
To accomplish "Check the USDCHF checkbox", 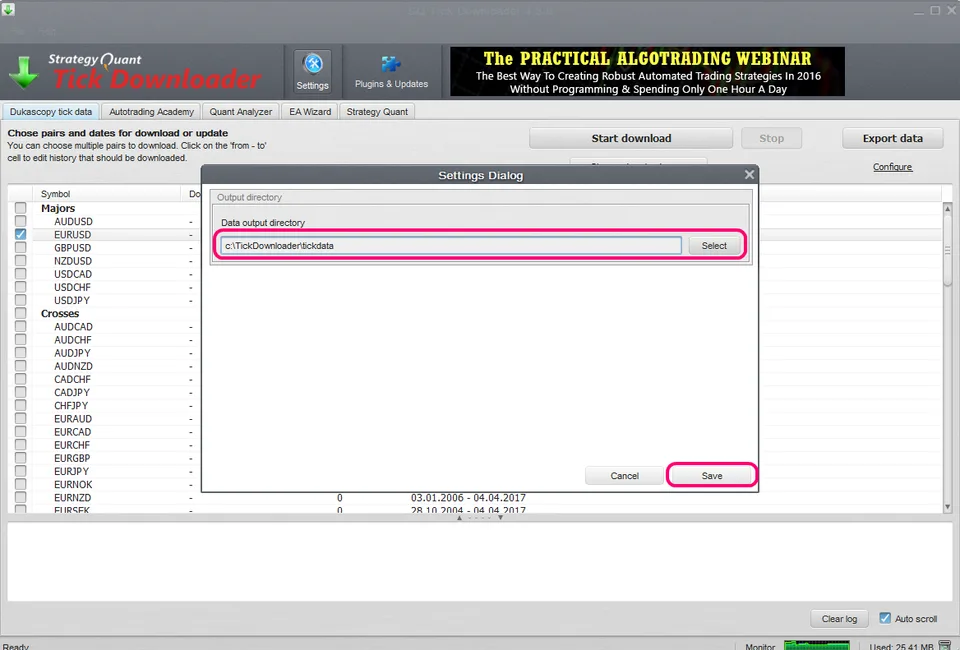I will [21, 287].
